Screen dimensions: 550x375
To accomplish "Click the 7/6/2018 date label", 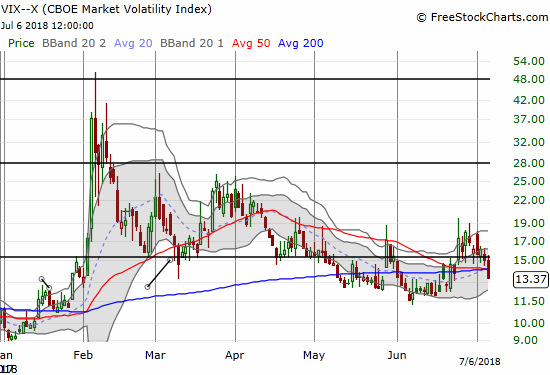I will coord(480,361).
